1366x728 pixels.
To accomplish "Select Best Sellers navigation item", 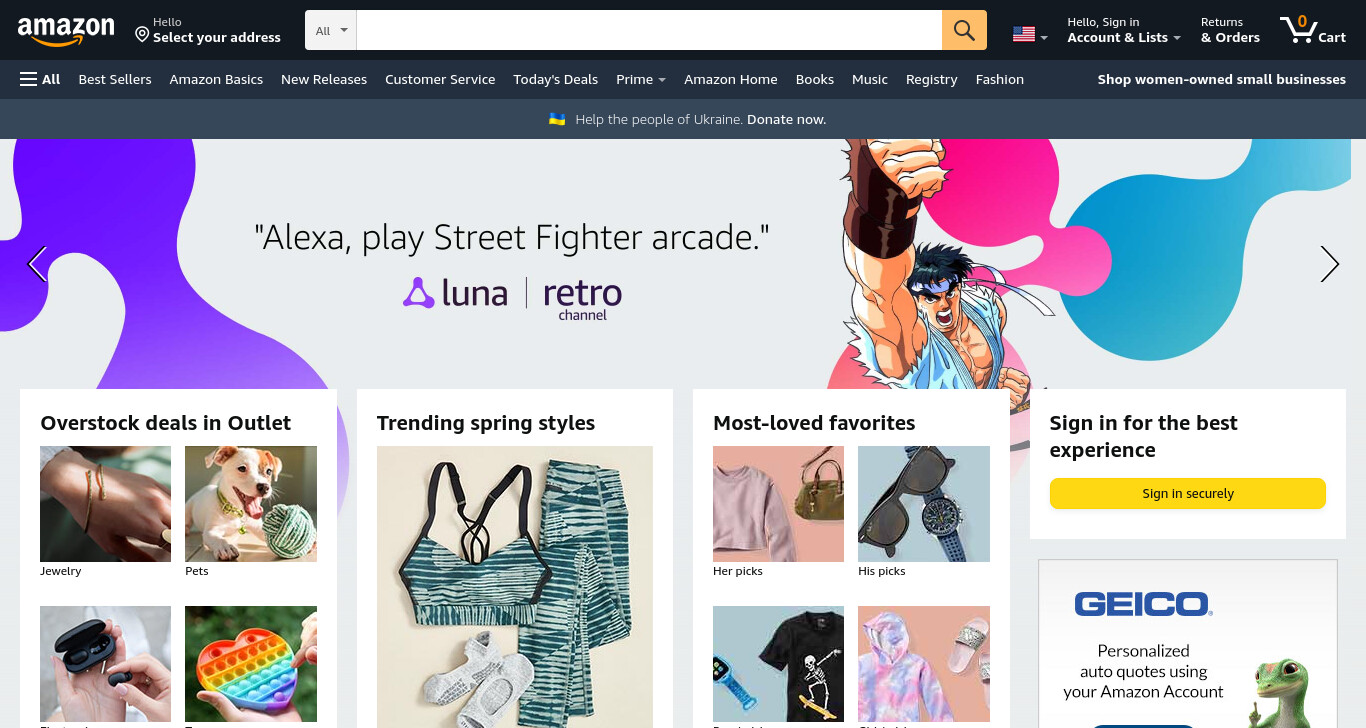I will [x=115, y=79].
